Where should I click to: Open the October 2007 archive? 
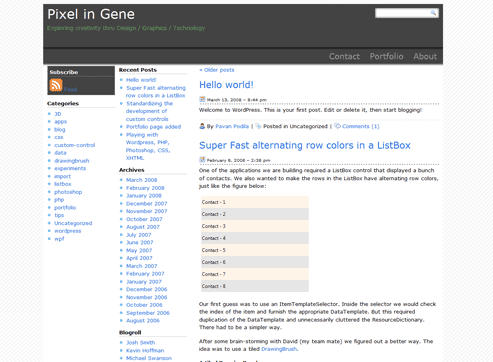144,219
